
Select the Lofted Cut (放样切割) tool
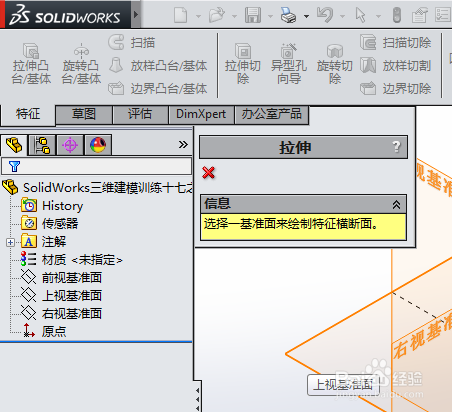tap(396, 66)
